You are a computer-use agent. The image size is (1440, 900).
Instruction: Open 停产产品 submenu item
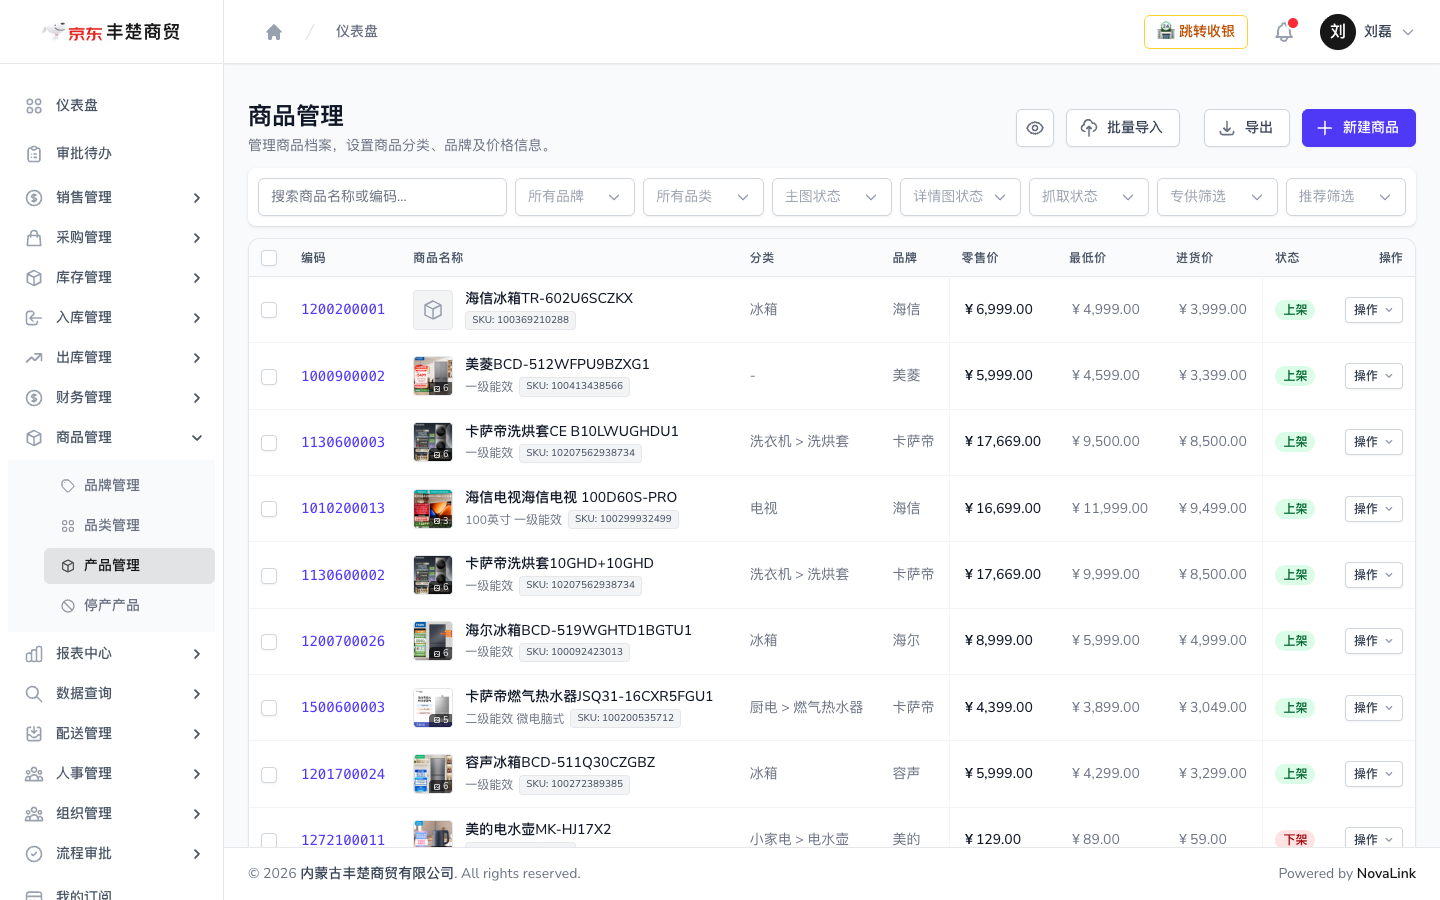(129, 606)
